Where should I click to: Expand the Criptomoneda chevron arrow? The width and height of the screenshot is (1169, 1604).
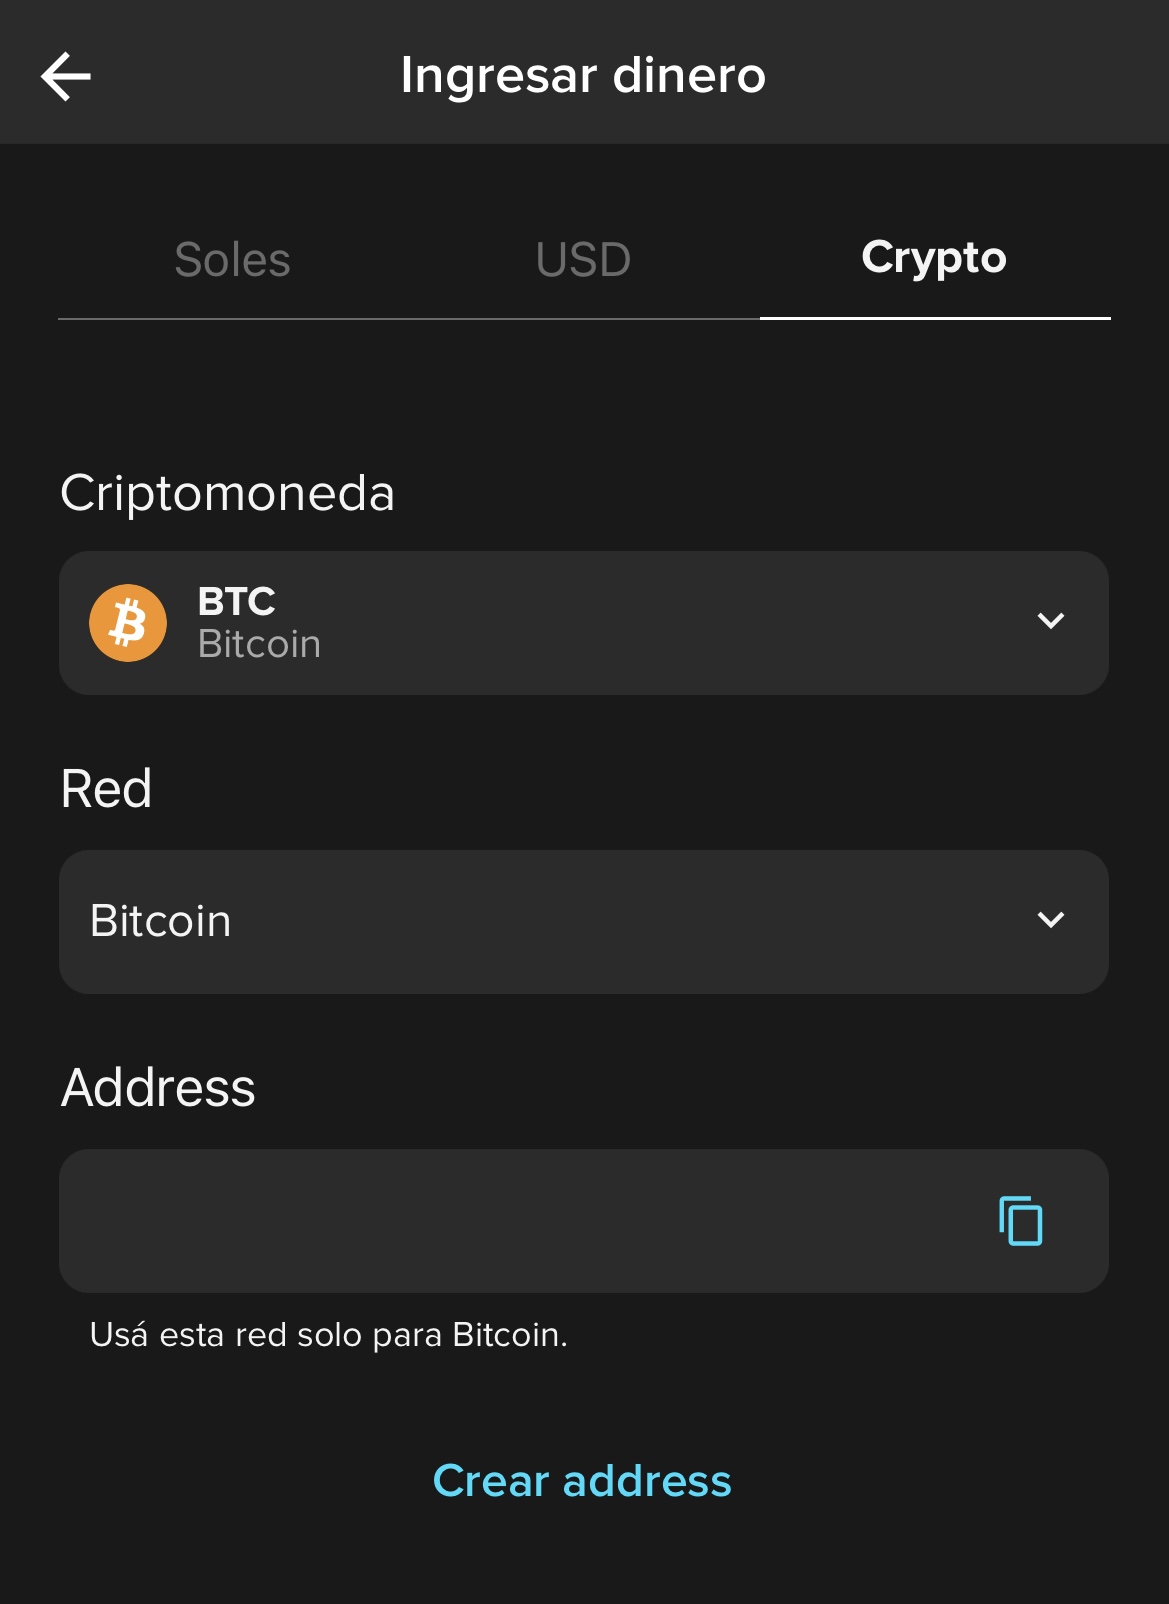click(1050, 621)
